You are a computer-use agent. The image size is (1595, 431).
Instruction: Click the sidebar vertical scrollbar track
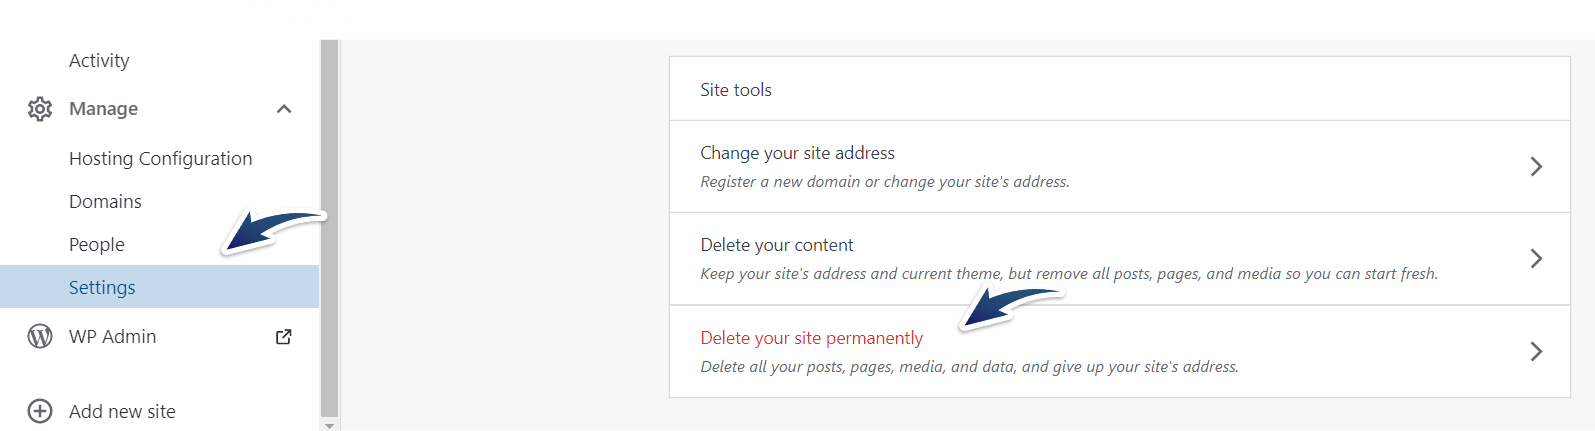(330, 228)
